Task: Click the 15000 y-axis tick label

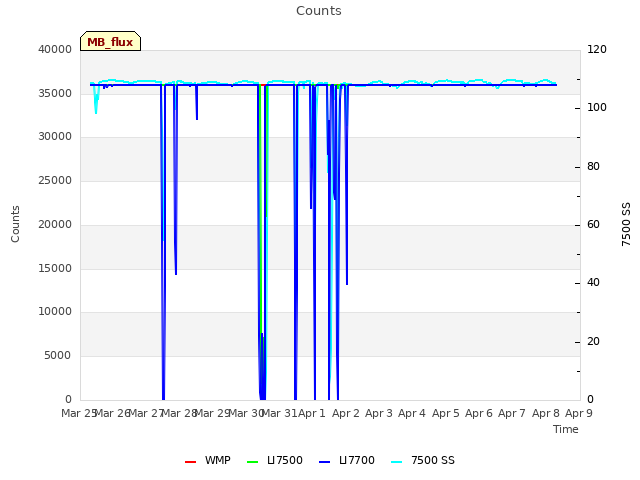Action: pos(55,268)
